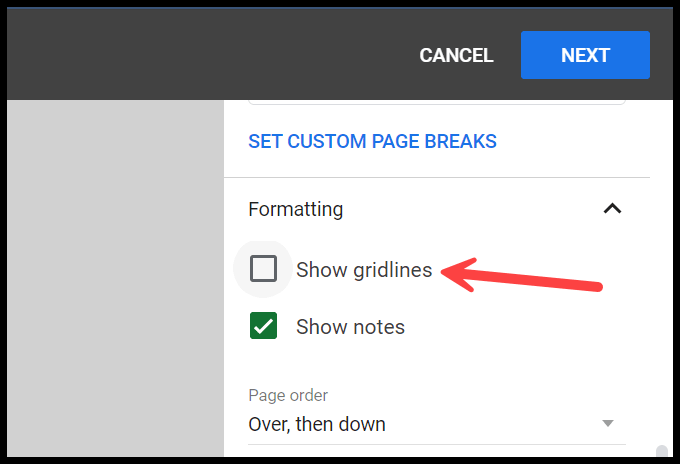Click the vertical scrollbar thumb
This screenshot has height=464, width=680.
tap(658, 453)
